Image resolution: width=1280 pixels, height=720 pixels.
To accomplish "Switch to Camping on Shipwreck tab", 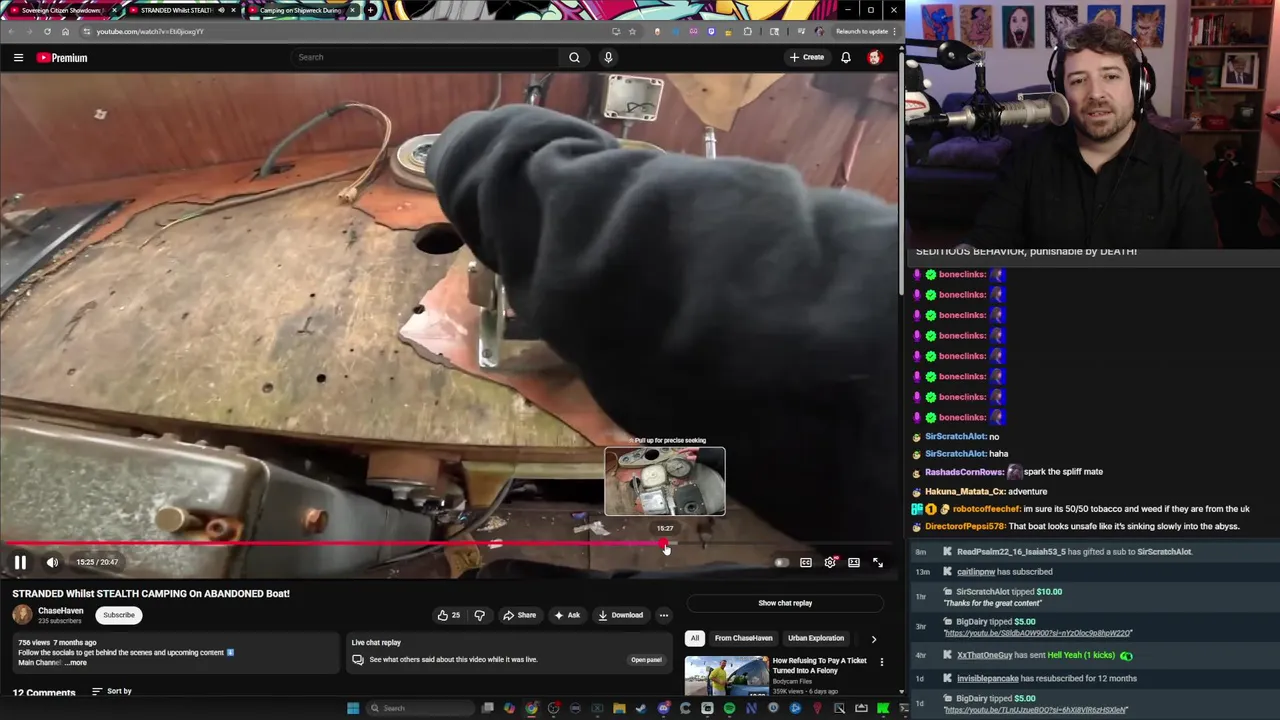I will pos(298,10).
